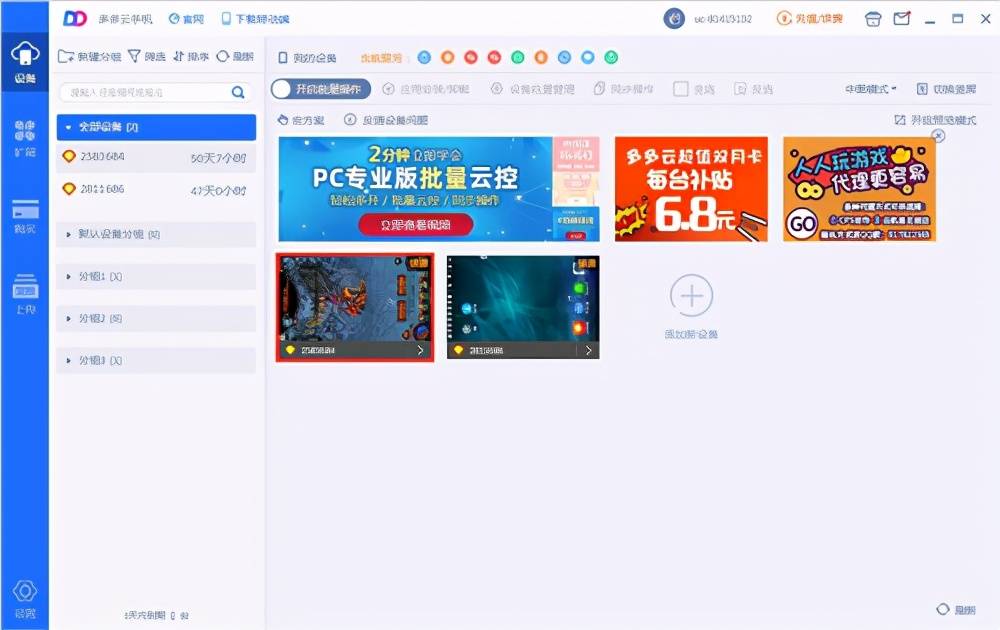Open the teal screen device thumbnail
The height and width of the screenshot is (630, 1000).
(523, 307)
